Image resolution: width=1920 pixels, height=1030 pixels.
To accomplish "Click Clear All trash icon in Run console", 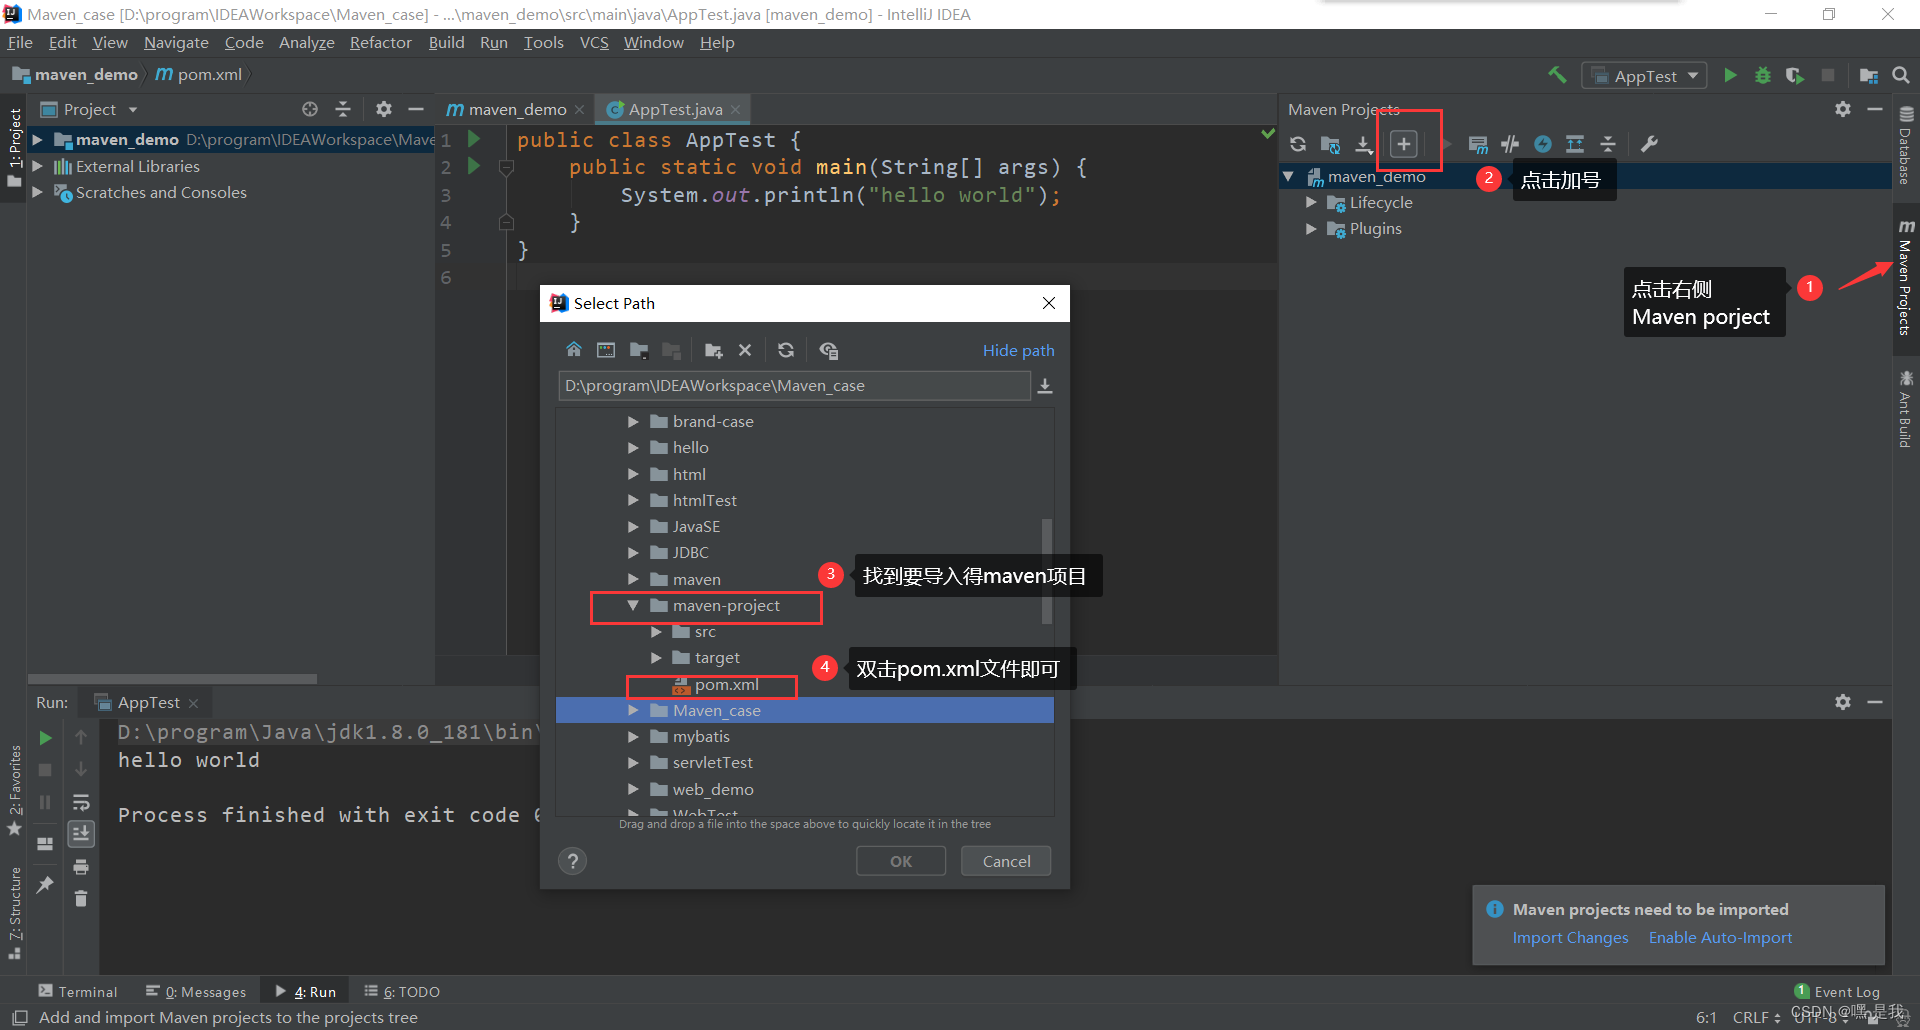I will 81,899.
